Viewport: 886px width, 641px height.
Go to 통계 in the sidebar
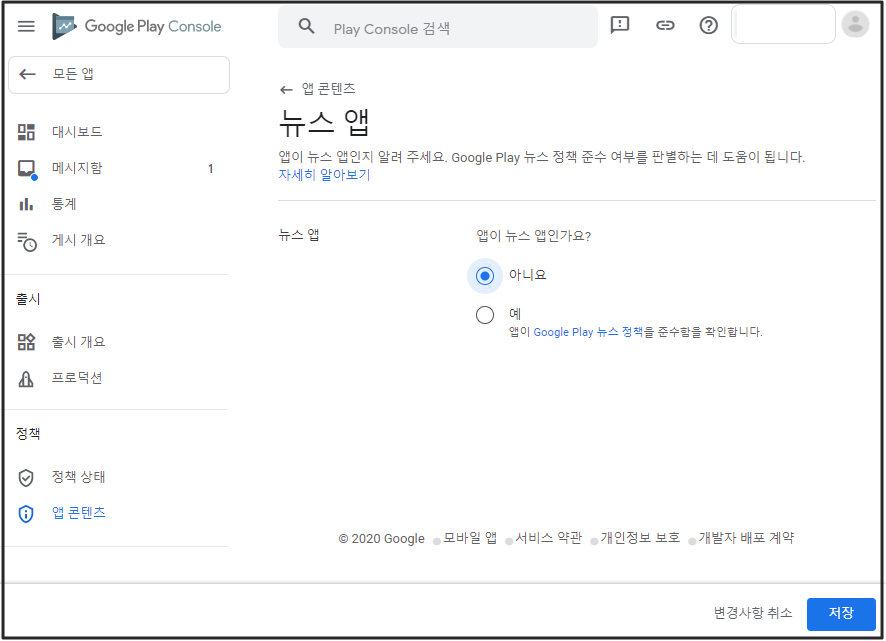click(64, 204)
